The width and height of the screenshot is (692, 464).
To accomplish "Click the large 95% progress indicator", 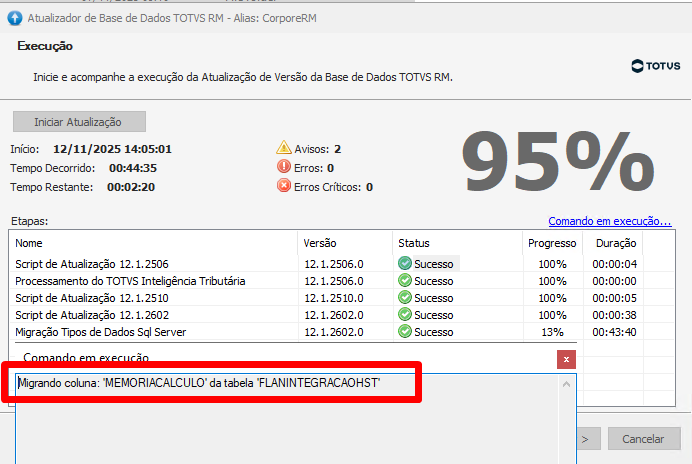I will 558,162.
